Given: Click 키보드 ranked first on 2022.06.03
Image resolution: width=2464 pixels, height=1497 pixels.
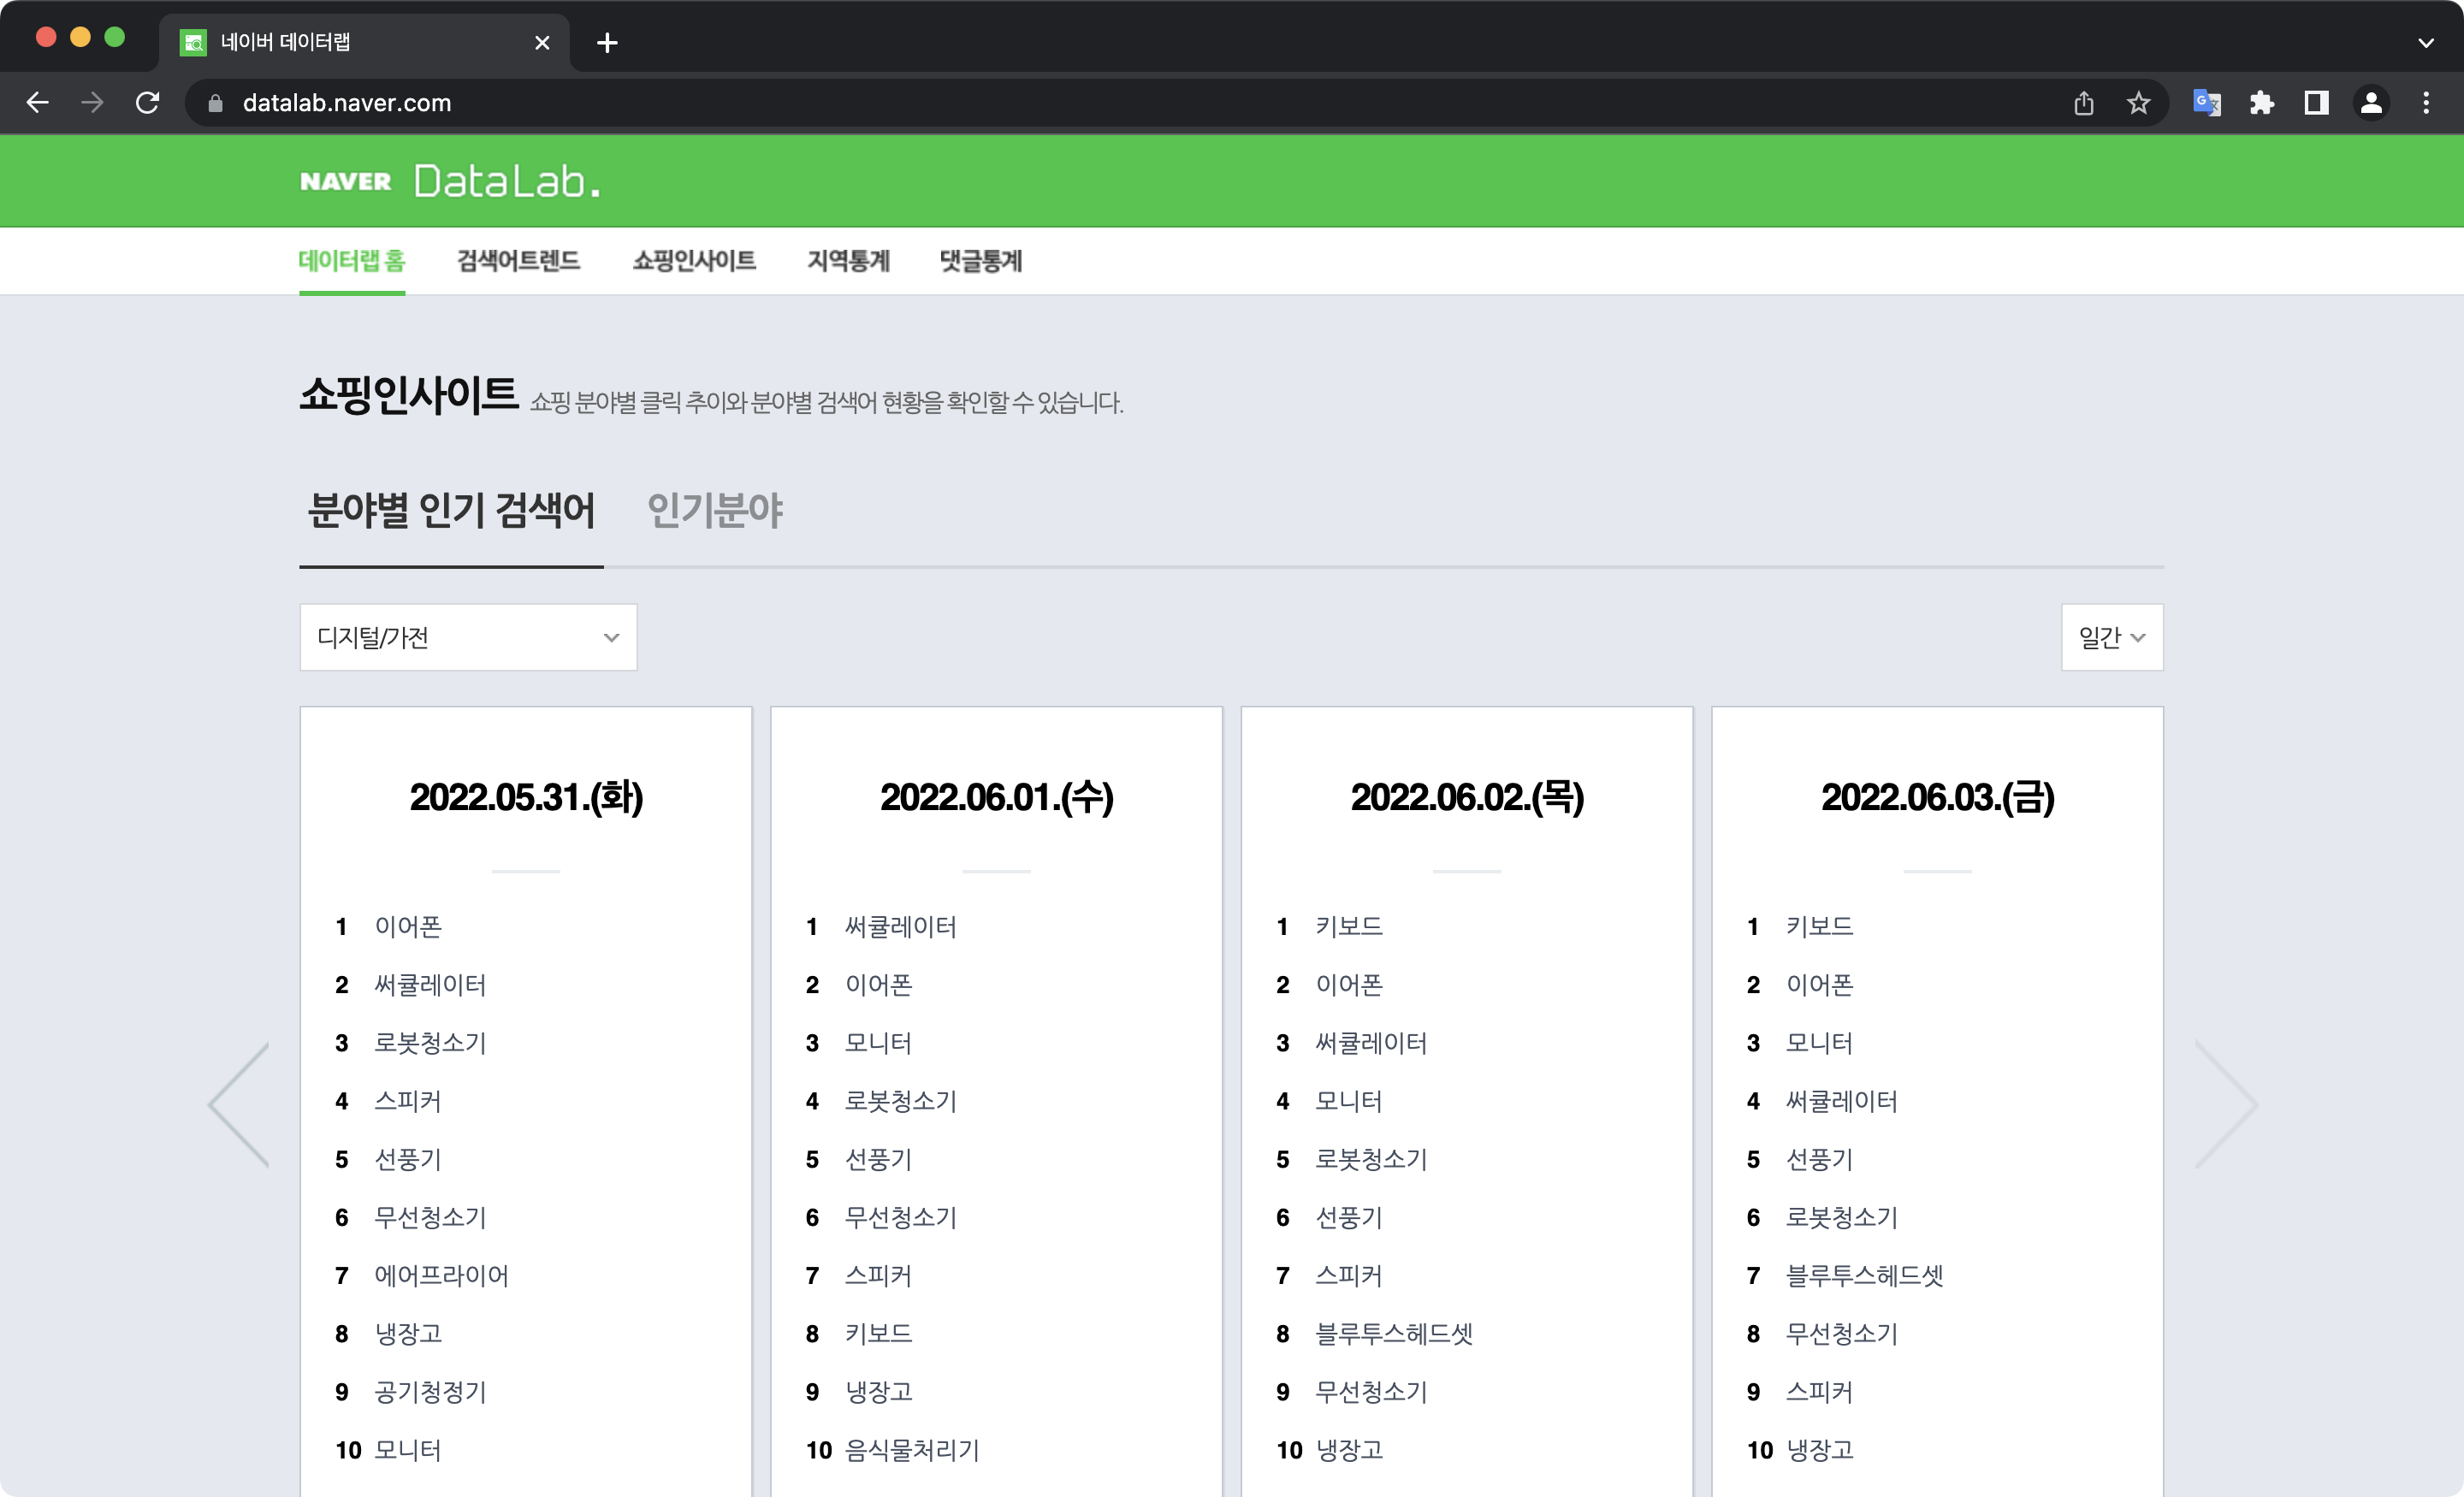Looking at the screenshot, I should (1819, 926).
